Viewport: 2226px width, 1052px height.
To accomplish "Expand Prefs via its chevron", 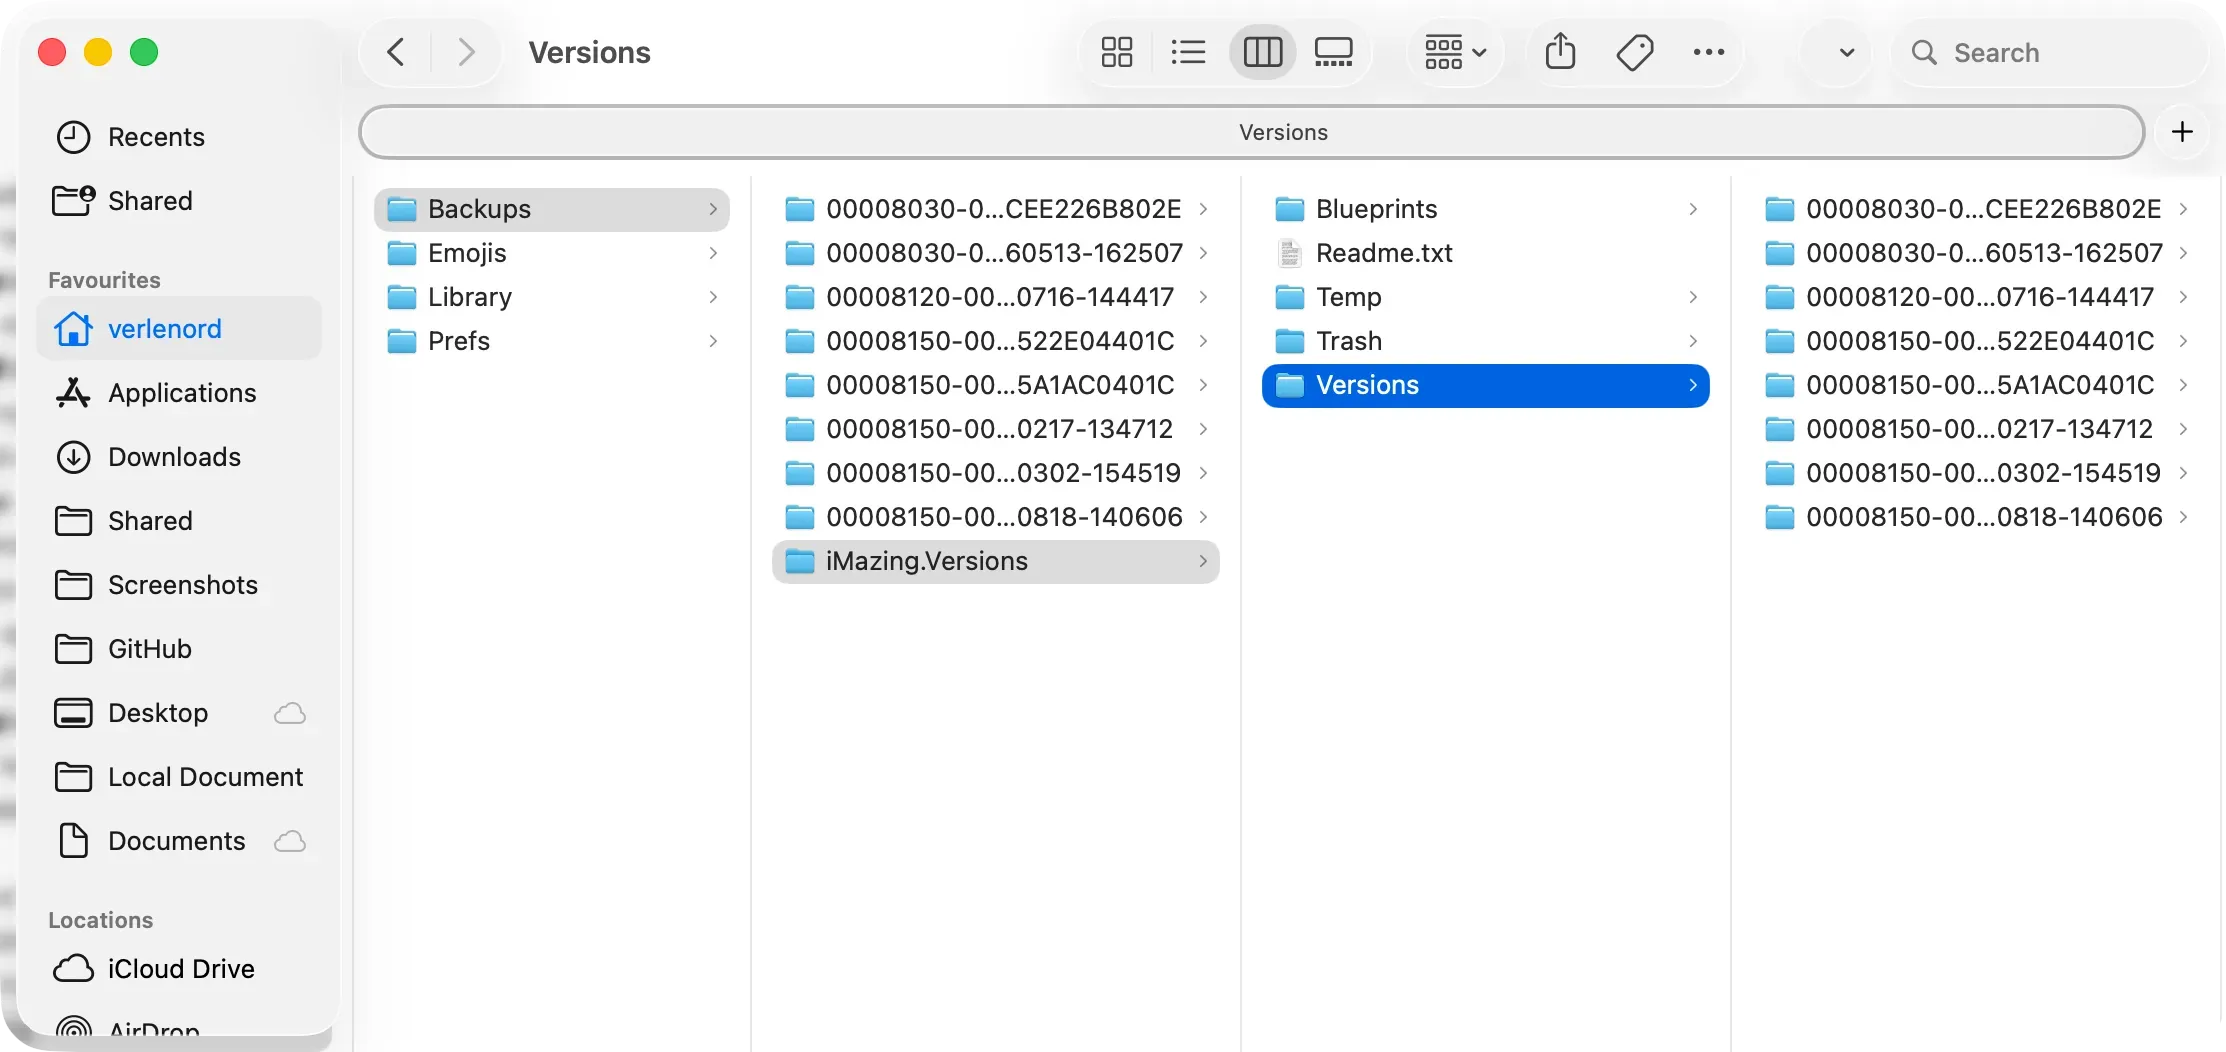I will coord(713,341).
